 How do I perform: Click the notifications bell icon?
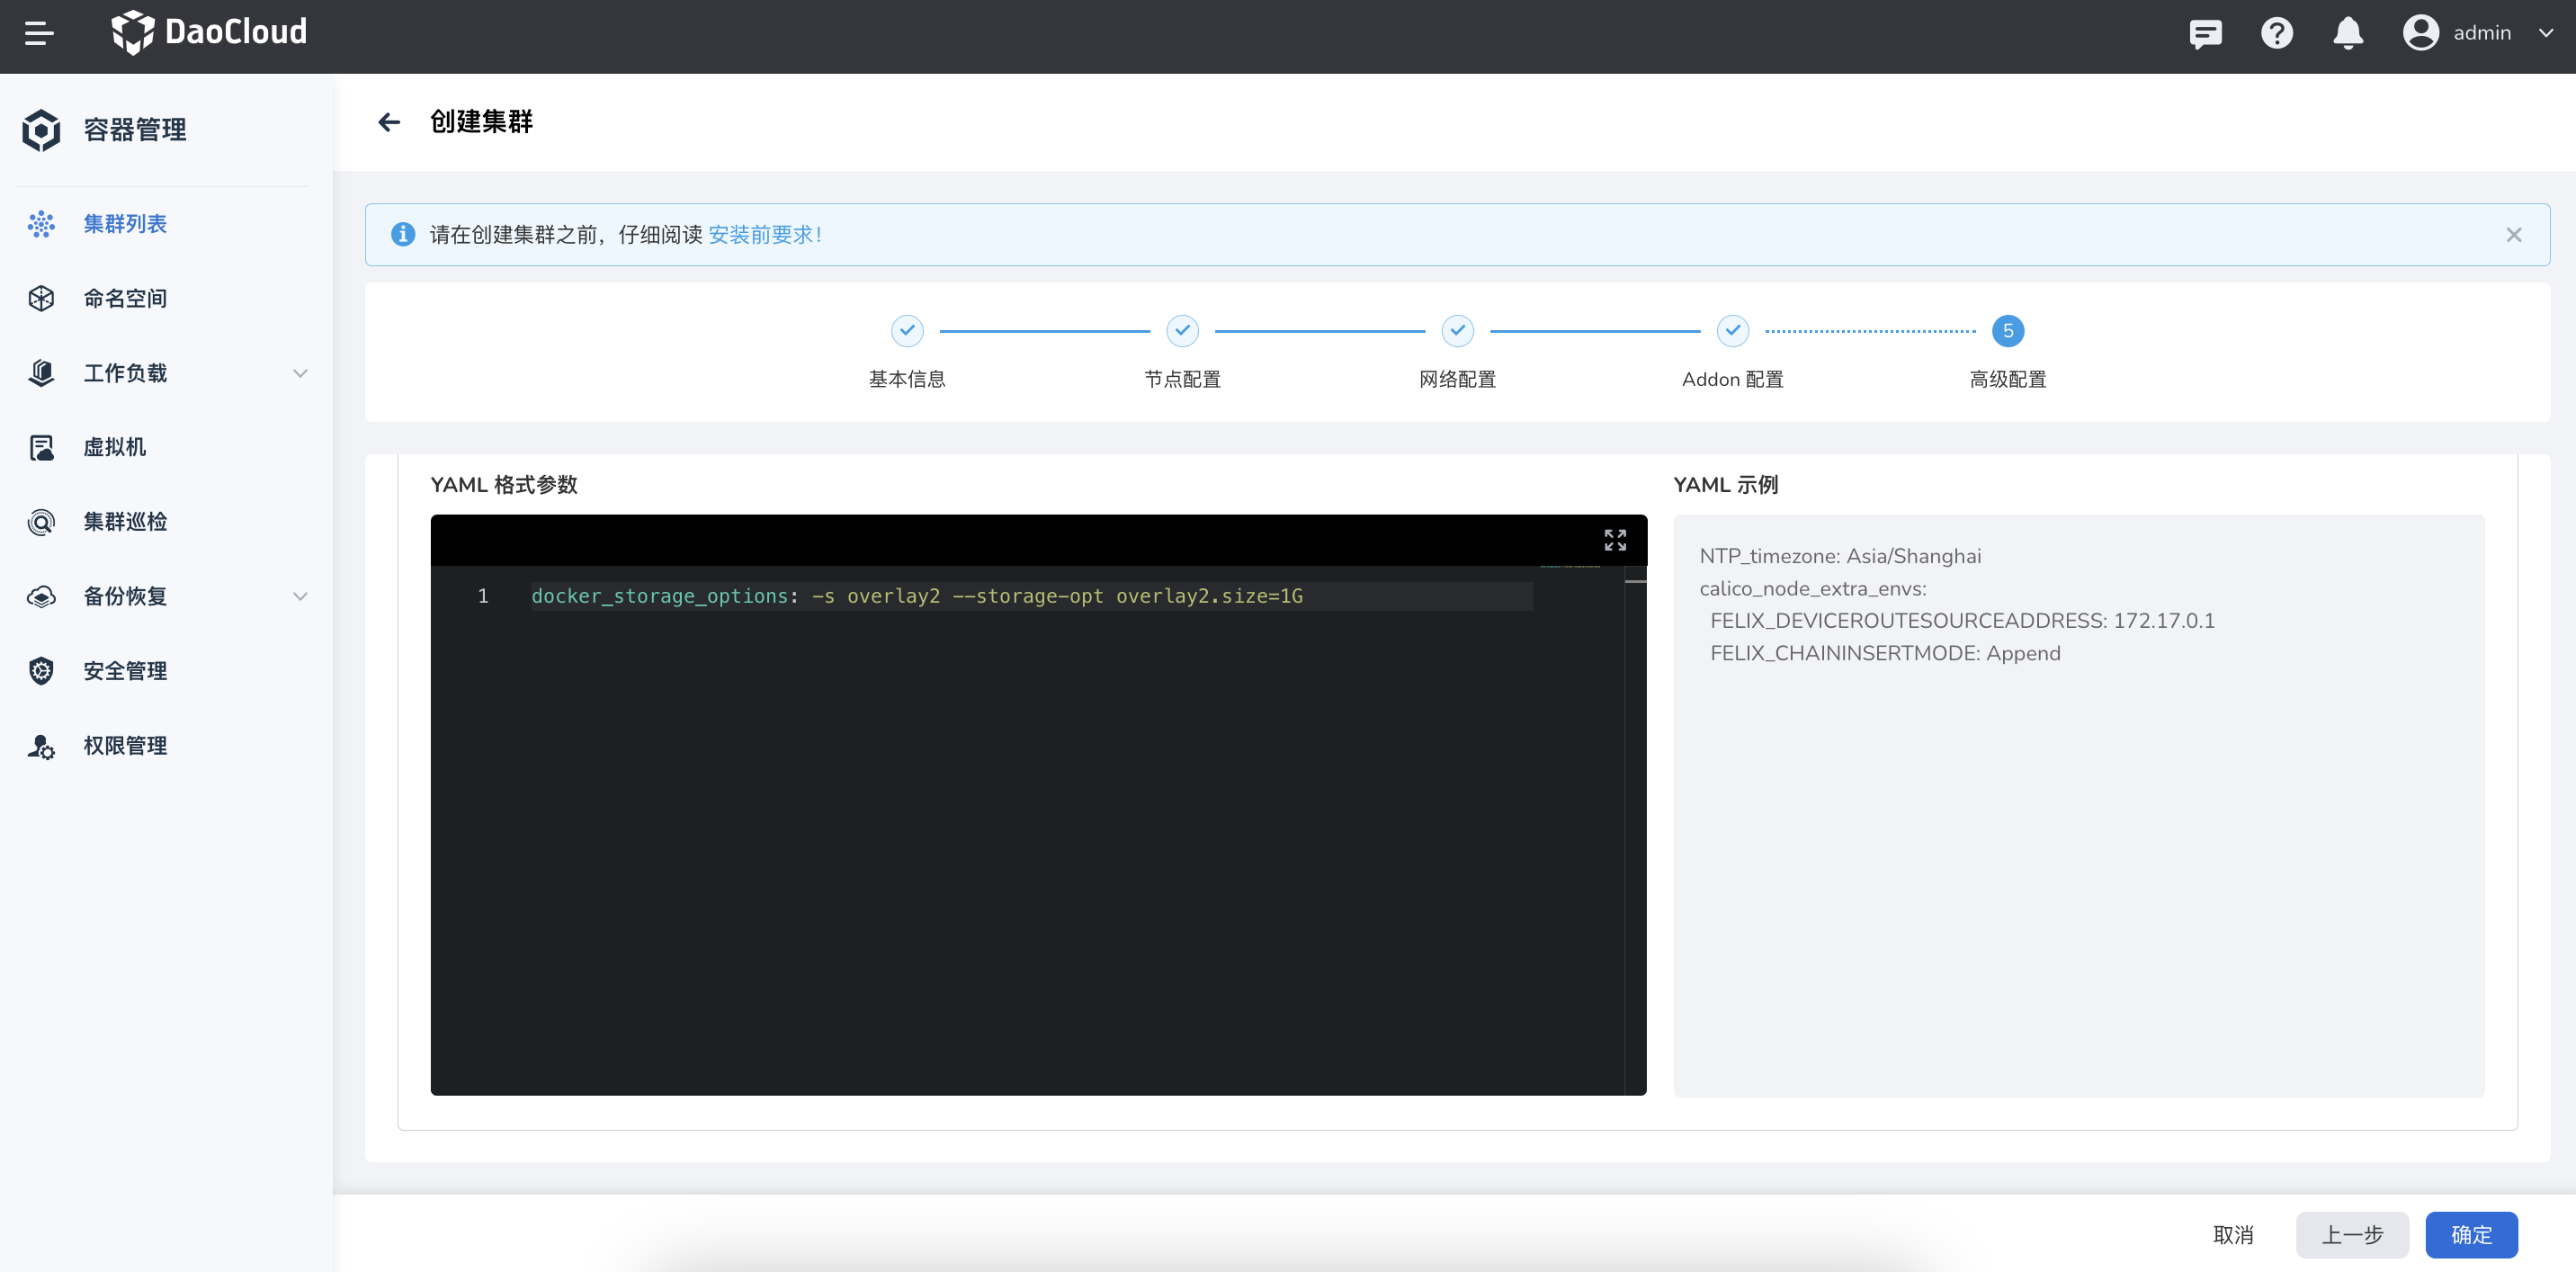click(x=2347, y=33)
